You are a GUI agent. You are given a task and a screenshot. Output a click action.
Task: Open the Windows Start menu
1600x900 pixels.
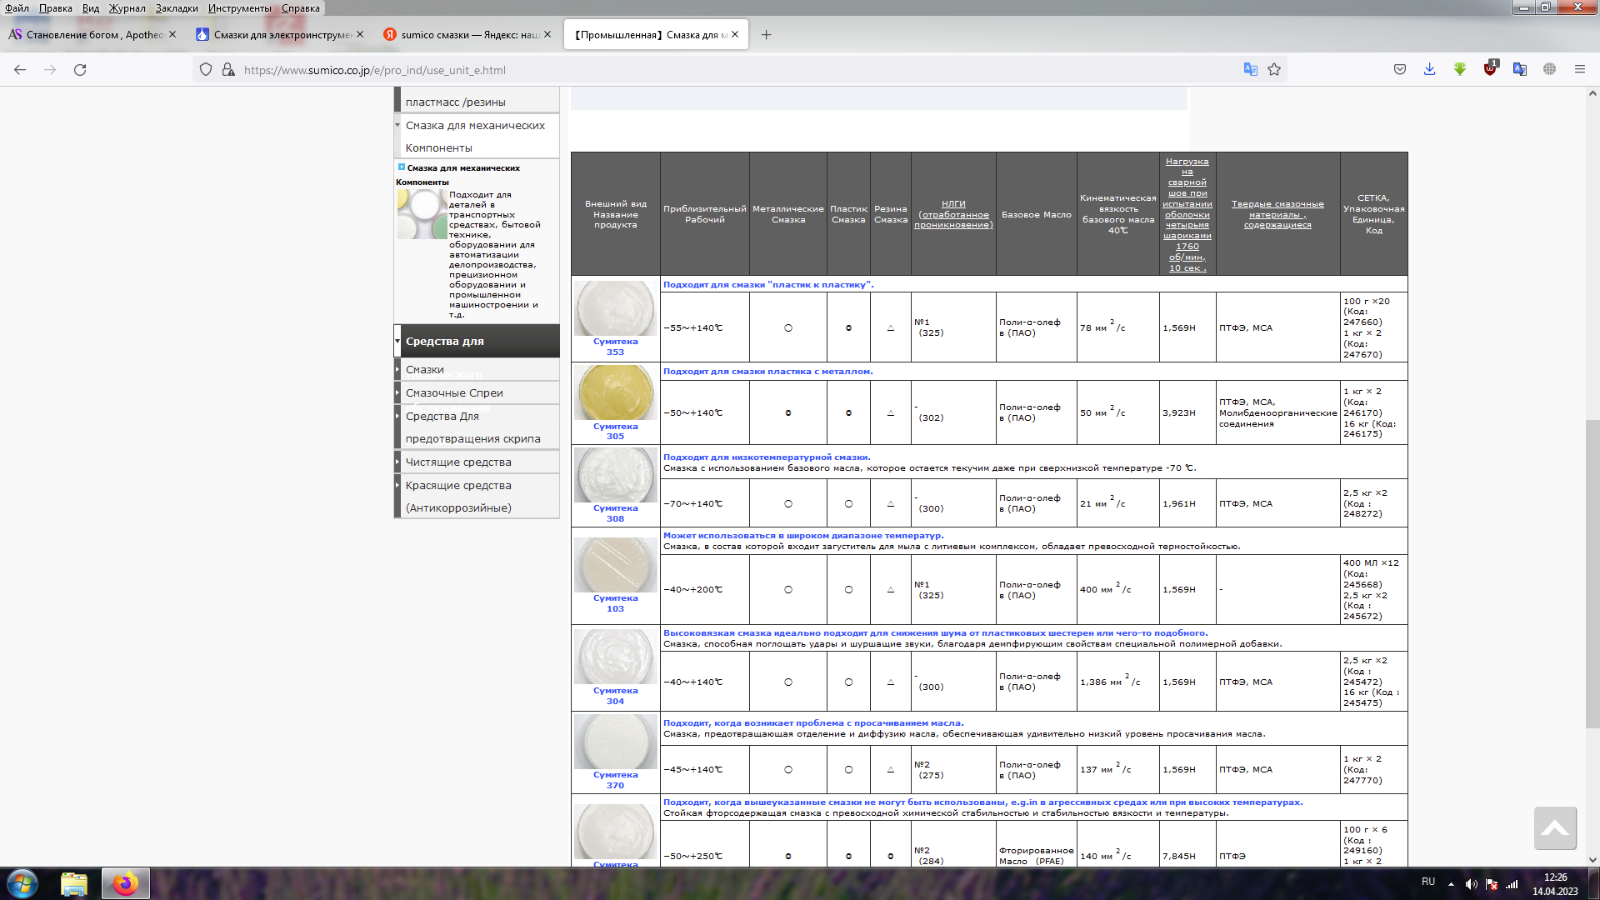point(22,884)
